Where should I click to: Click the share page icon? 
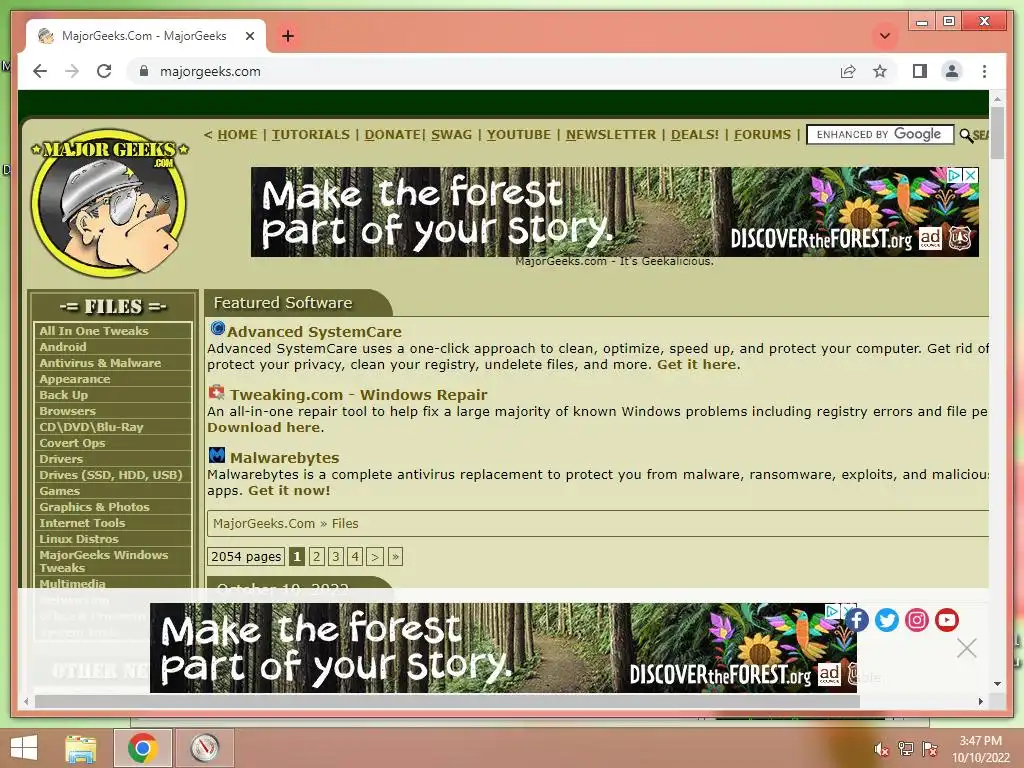coord(848,71)
